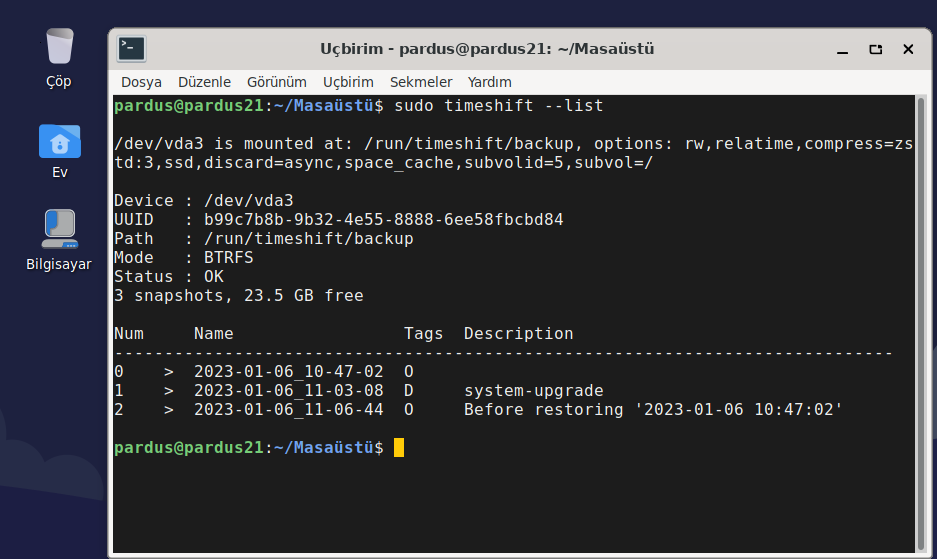Maximize the Uçbirim terminal window
Viewport: 937px width, 559px height.
pos(875,50)
